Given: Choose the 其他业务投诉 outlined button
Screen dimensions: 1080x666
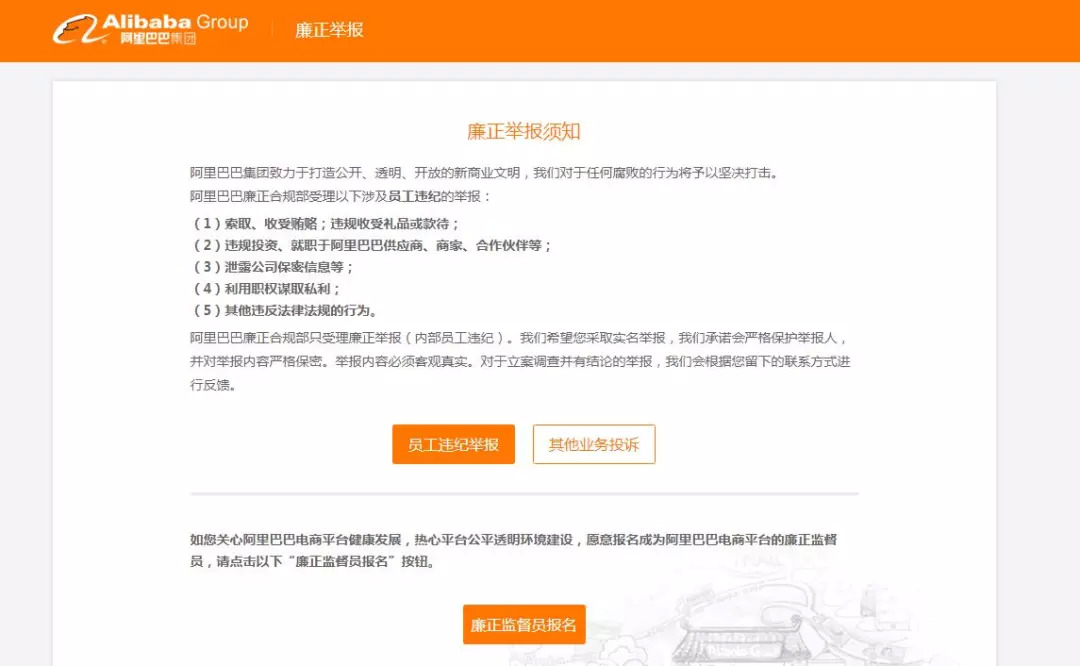Looking at the screenshot, I should 594,444.
